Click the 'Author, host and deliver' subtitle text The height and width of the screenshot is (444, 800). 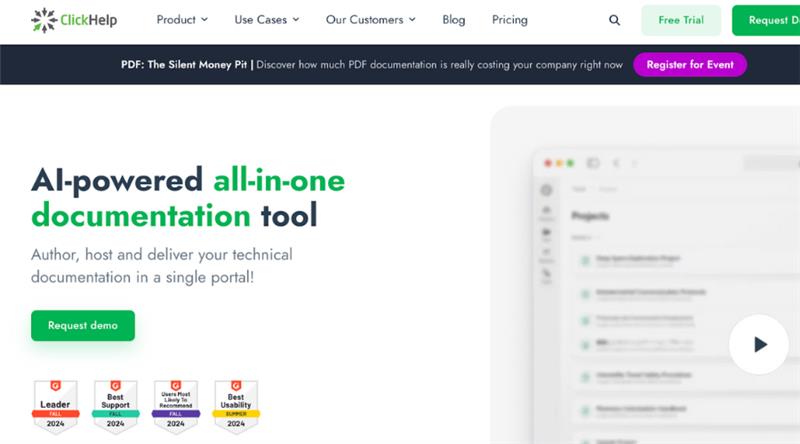pos(162,266)
